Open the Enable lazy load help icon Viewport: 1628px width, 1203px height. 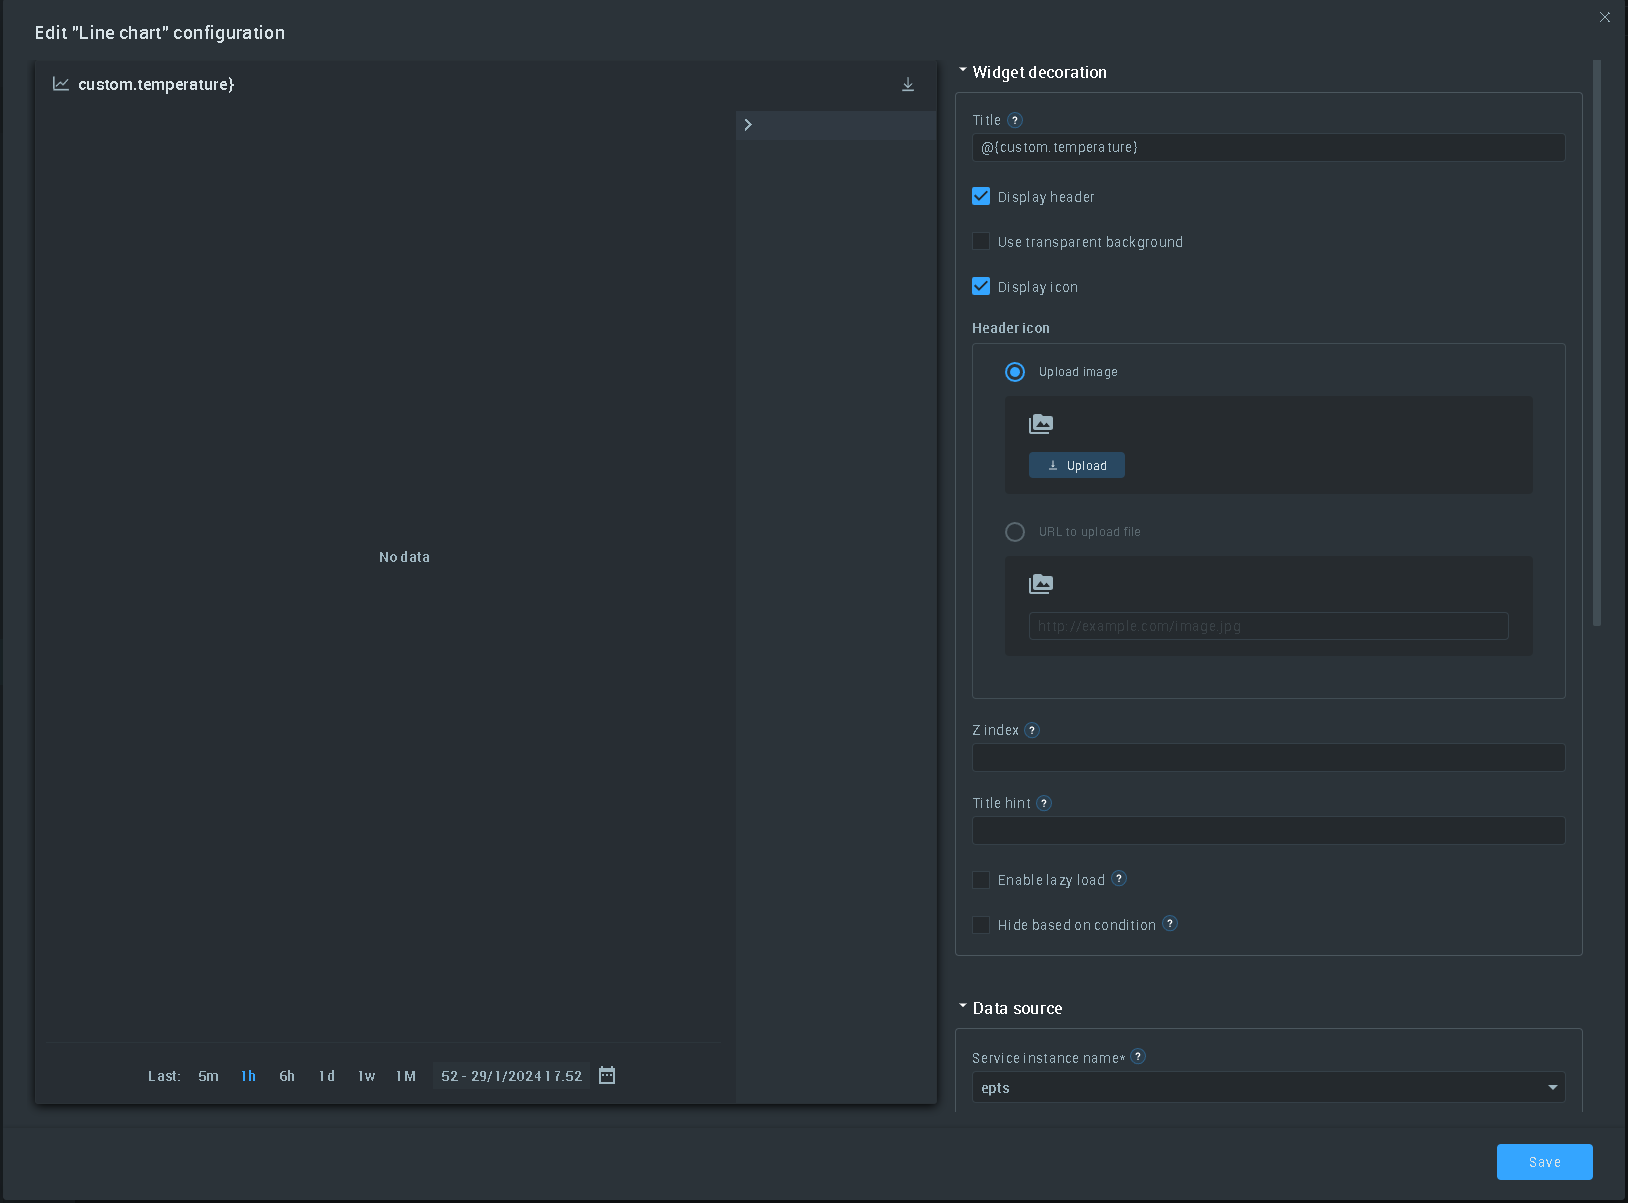[1119, 878]
